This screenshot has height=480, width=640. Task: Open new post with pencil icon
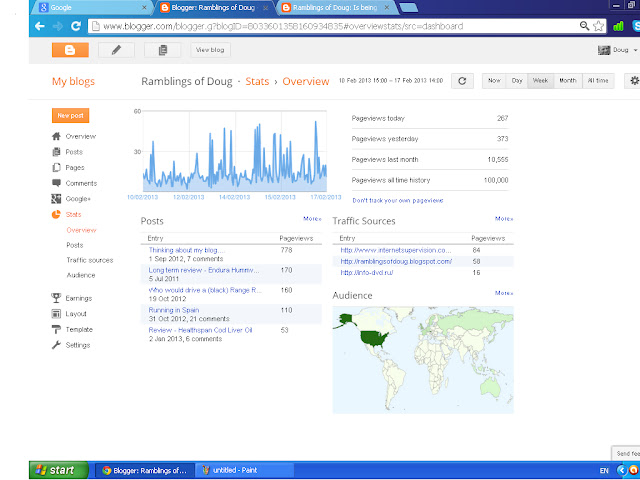coord(116,50)
